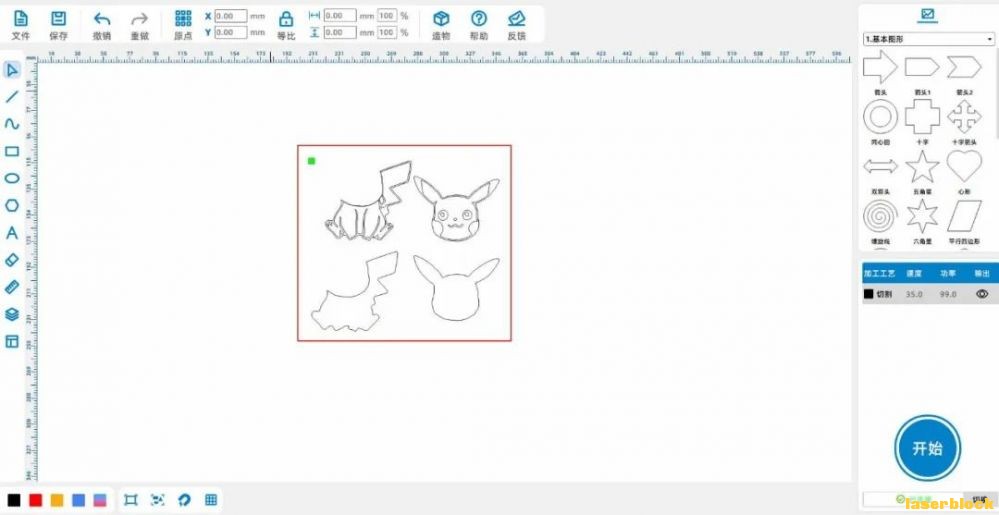The height and width of the screenshot is (515, 999).
Task: Open the 造物 cube icon
Action: 441,19
